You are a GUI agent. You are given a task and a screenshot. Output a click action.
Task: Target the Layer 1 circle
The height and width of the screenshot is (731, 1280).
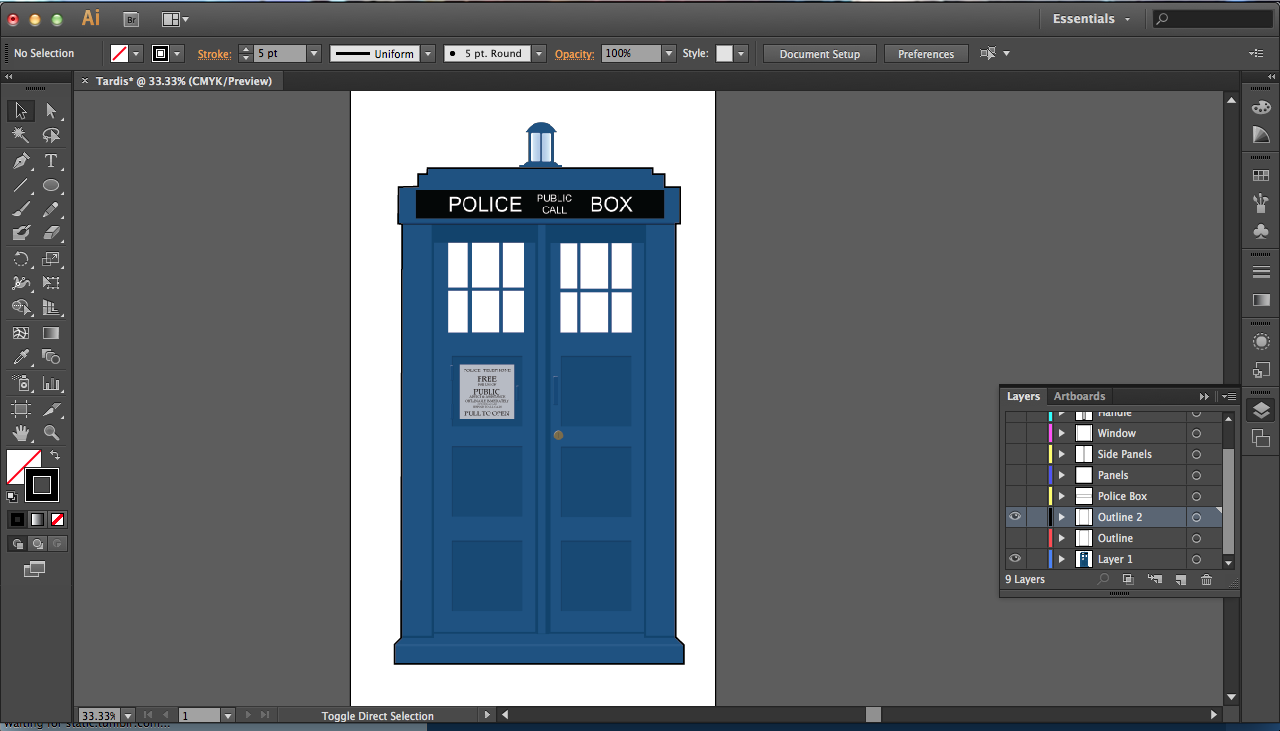pos(1196,559)
